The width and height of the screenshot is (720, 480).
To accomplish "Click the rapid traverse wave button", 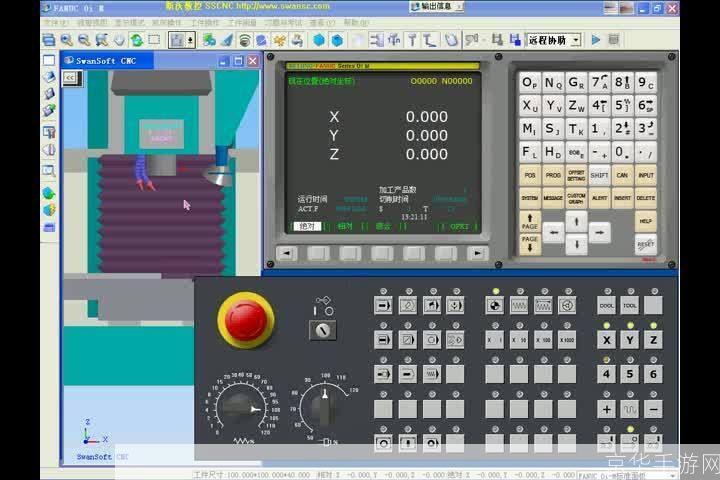I will coord(630,409).
